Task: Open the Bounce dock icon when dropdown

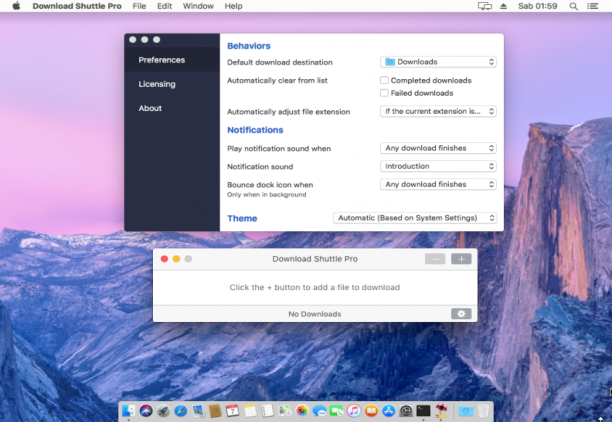Action: coord(438,184)
